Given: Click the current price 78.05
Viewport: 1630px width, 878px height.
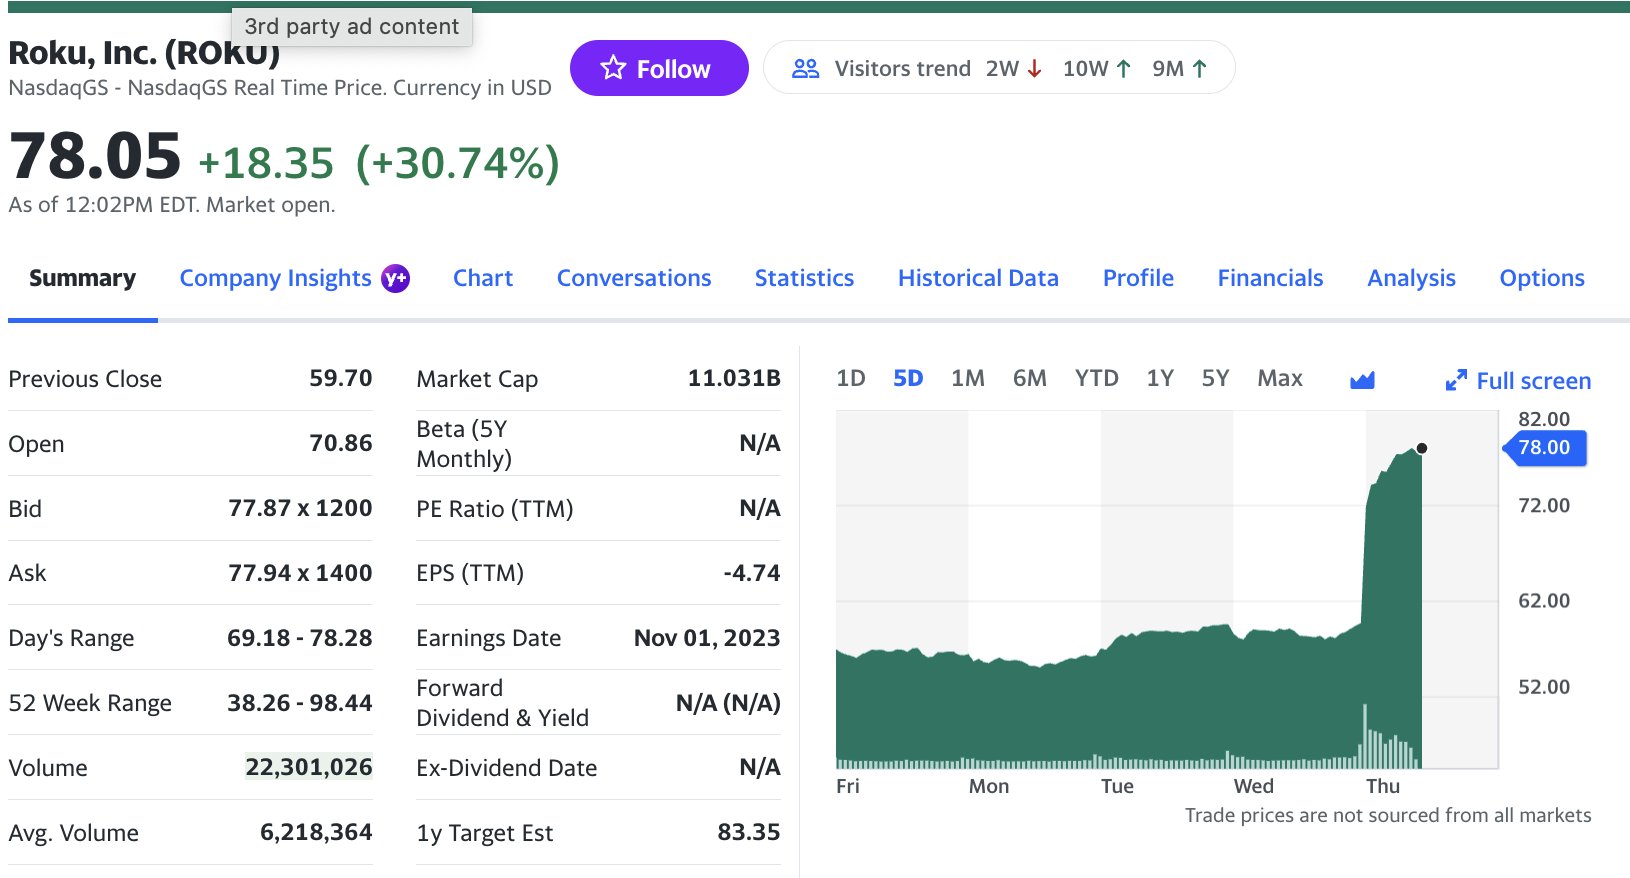Looking at the screenshot, I should tap(95, 157).
